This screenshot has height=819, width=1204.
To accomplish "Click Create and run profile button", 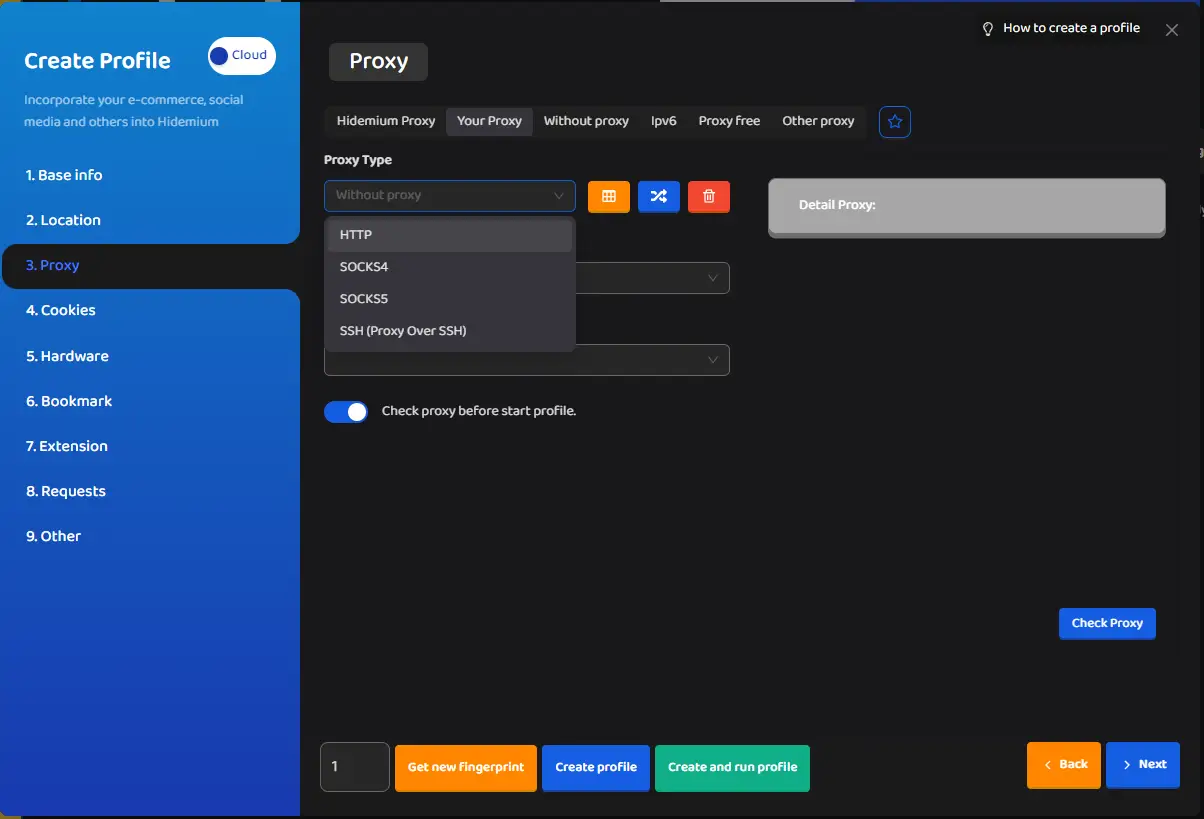I will click(732, 767).
